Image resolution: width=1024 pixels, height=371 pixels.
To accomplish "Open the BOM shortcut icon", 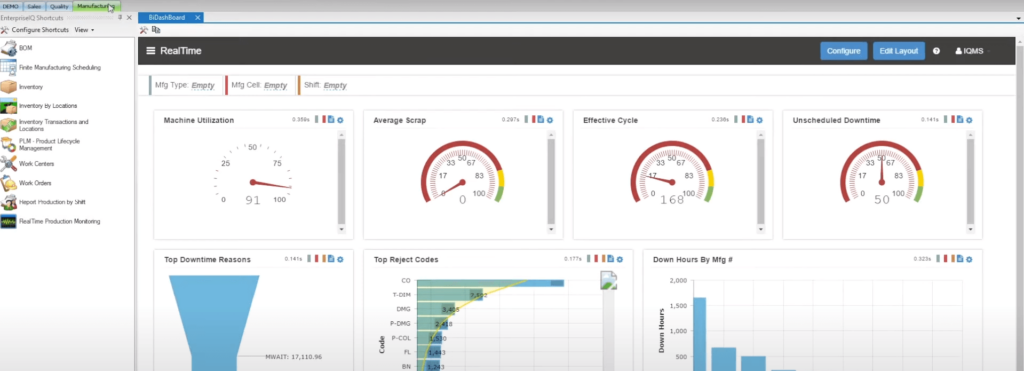I will pos(8,48).
